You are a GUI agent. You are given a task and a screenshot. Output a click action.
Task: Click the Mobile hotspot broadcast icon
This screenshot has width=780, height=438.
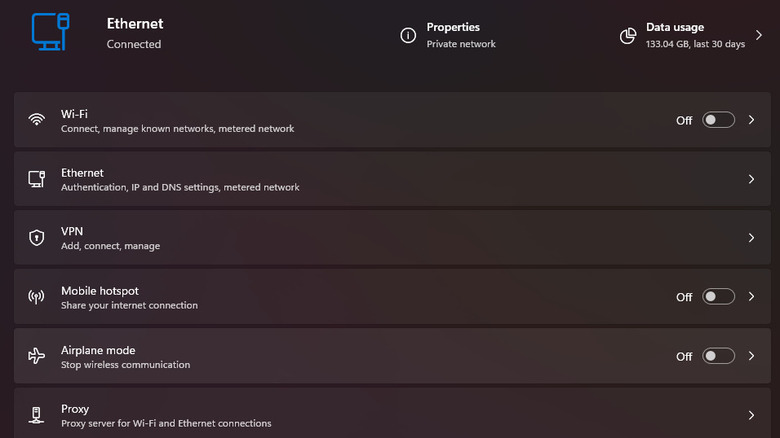(x=37, y=297)
